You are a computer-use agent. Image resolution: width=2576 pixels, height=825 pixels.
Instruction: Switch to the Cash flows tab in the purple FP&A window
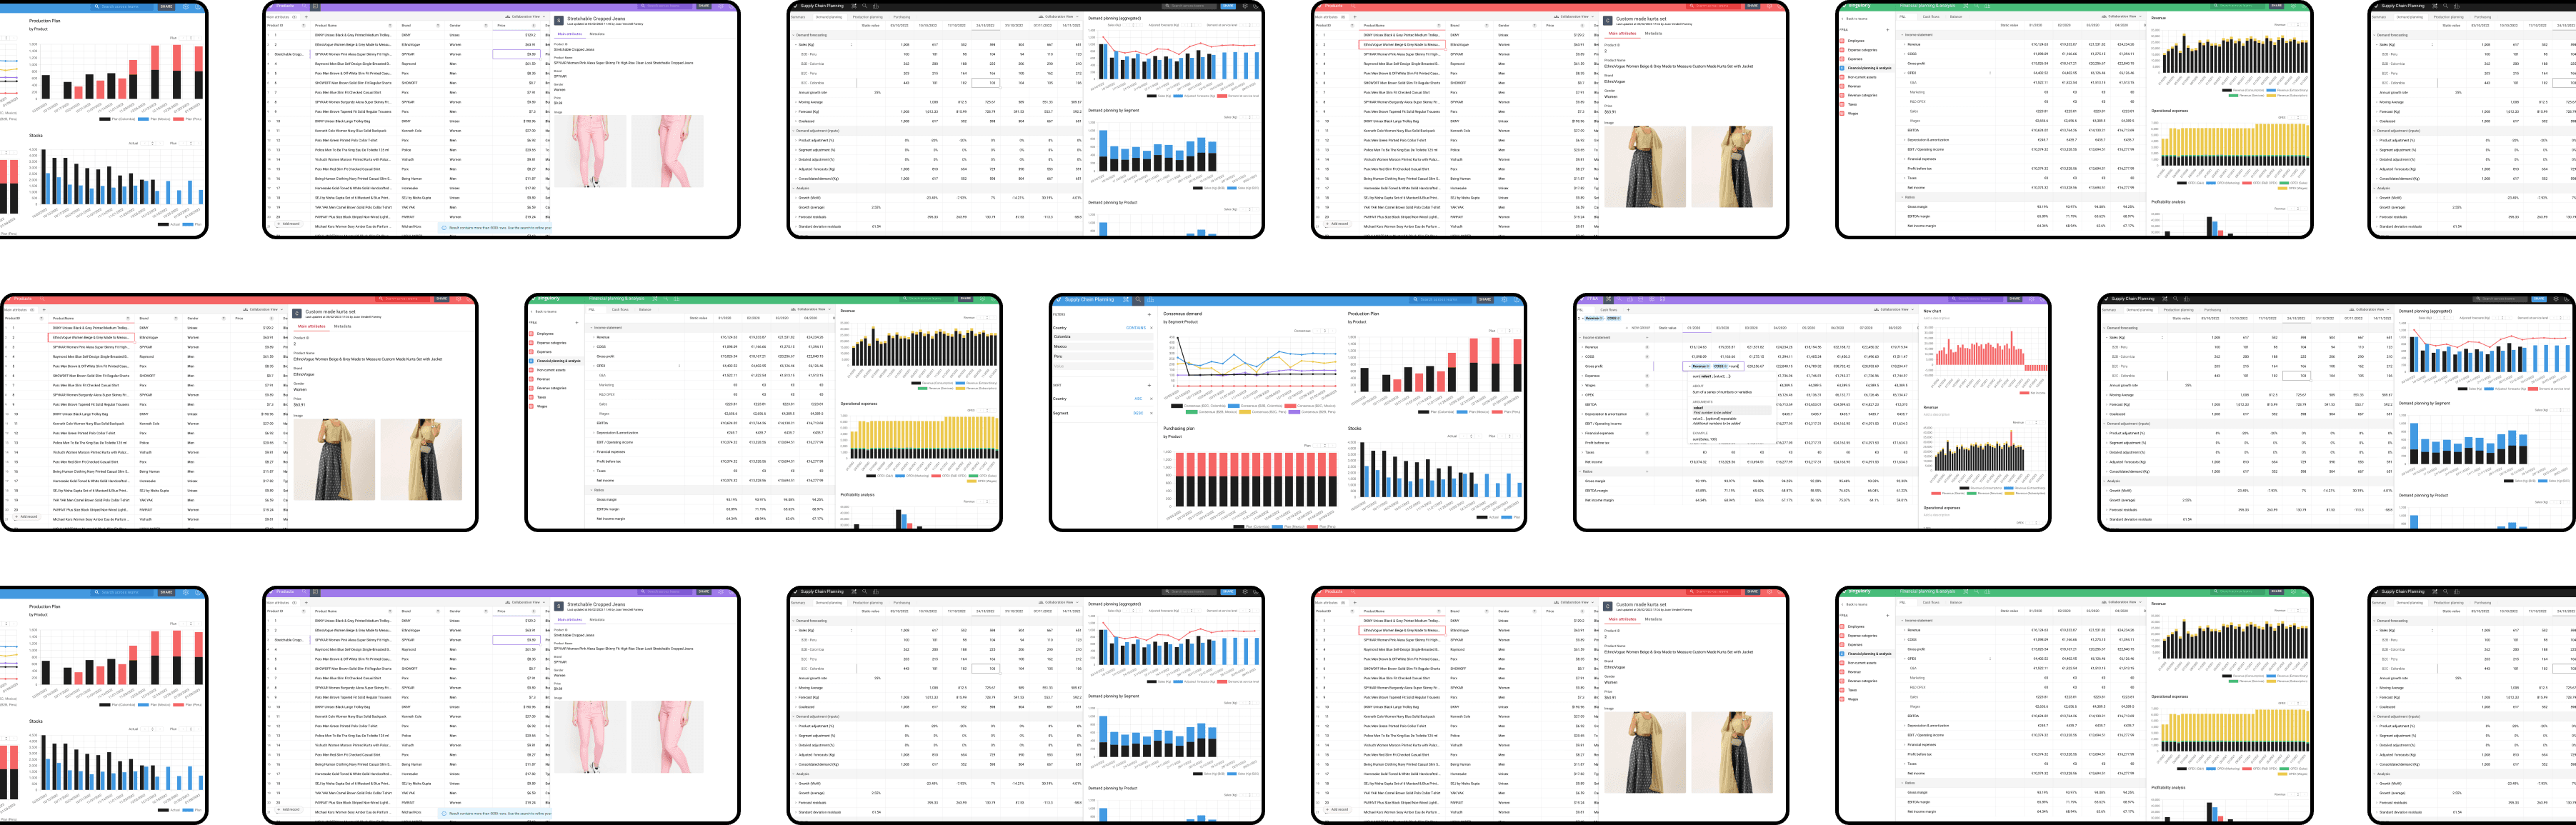[1609, 310]
